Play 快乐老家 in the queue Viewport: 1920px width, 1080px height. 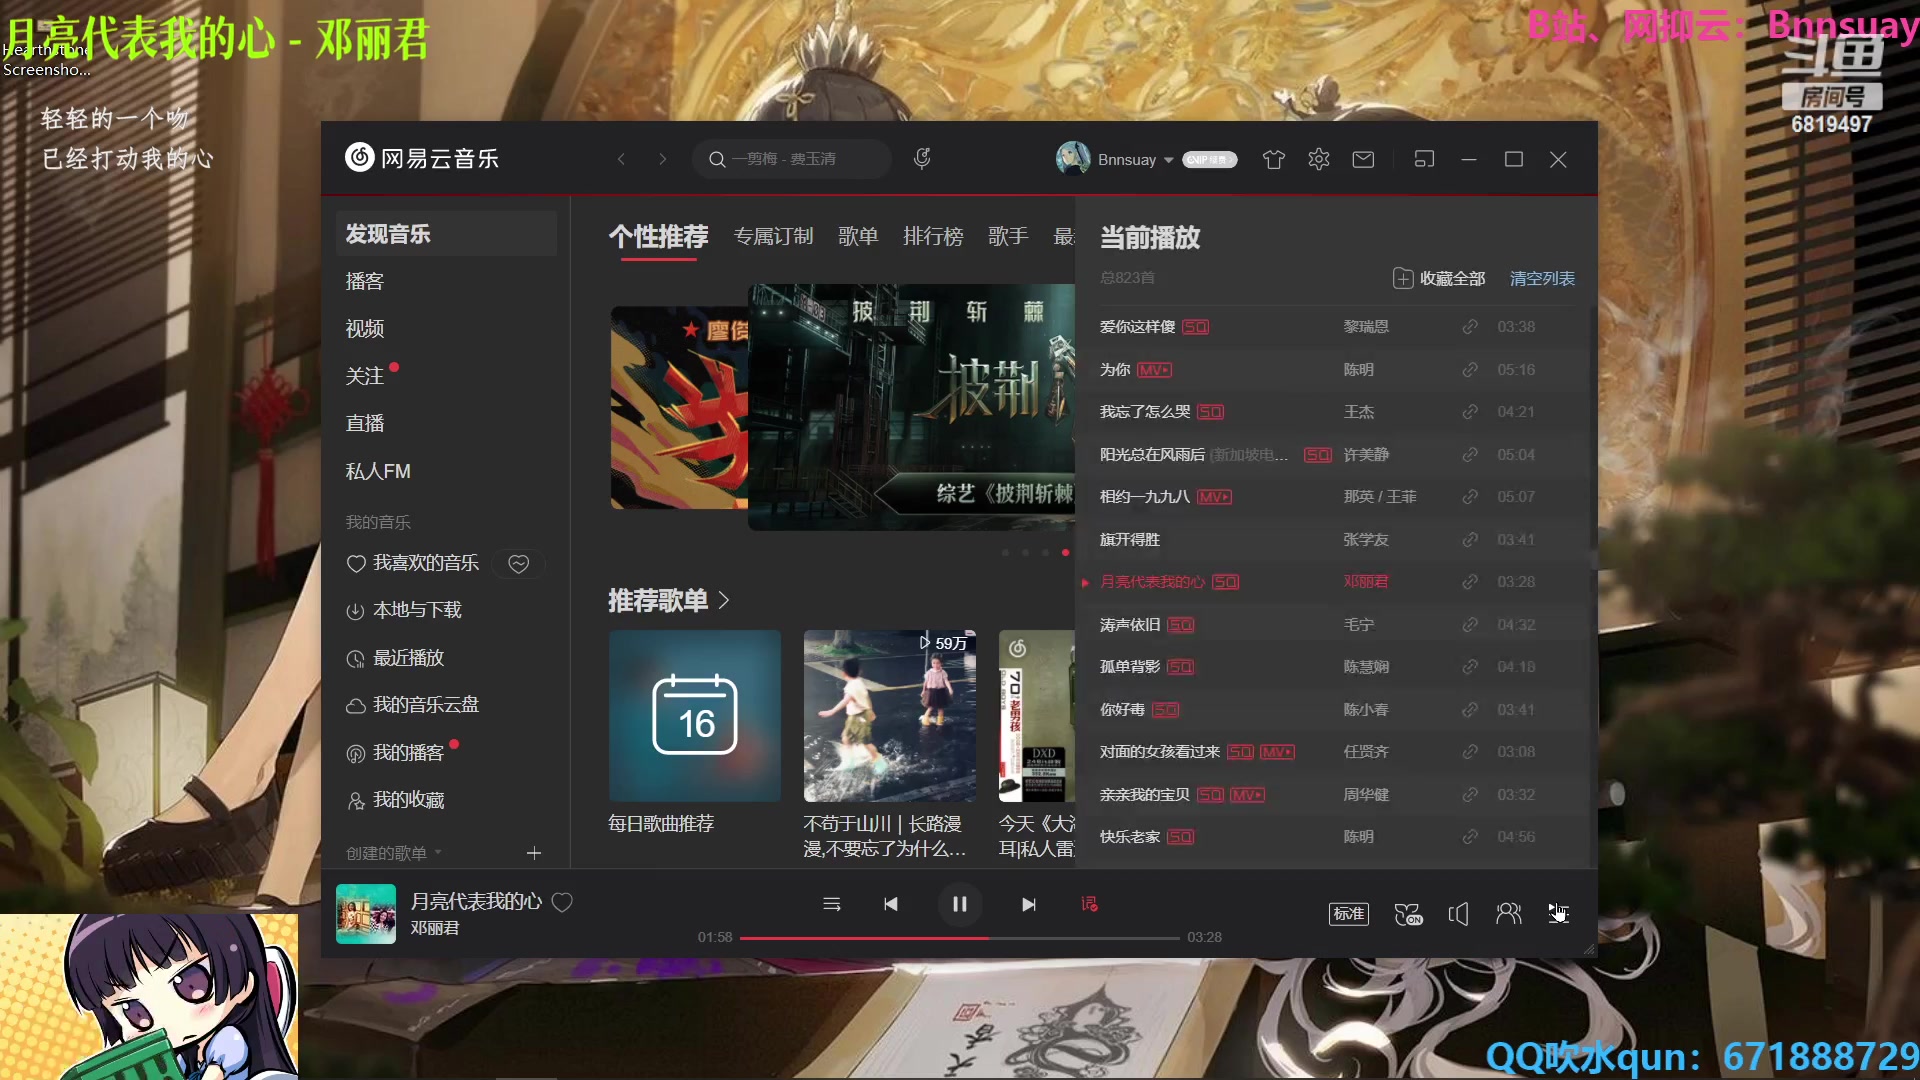coord(1130,837)
